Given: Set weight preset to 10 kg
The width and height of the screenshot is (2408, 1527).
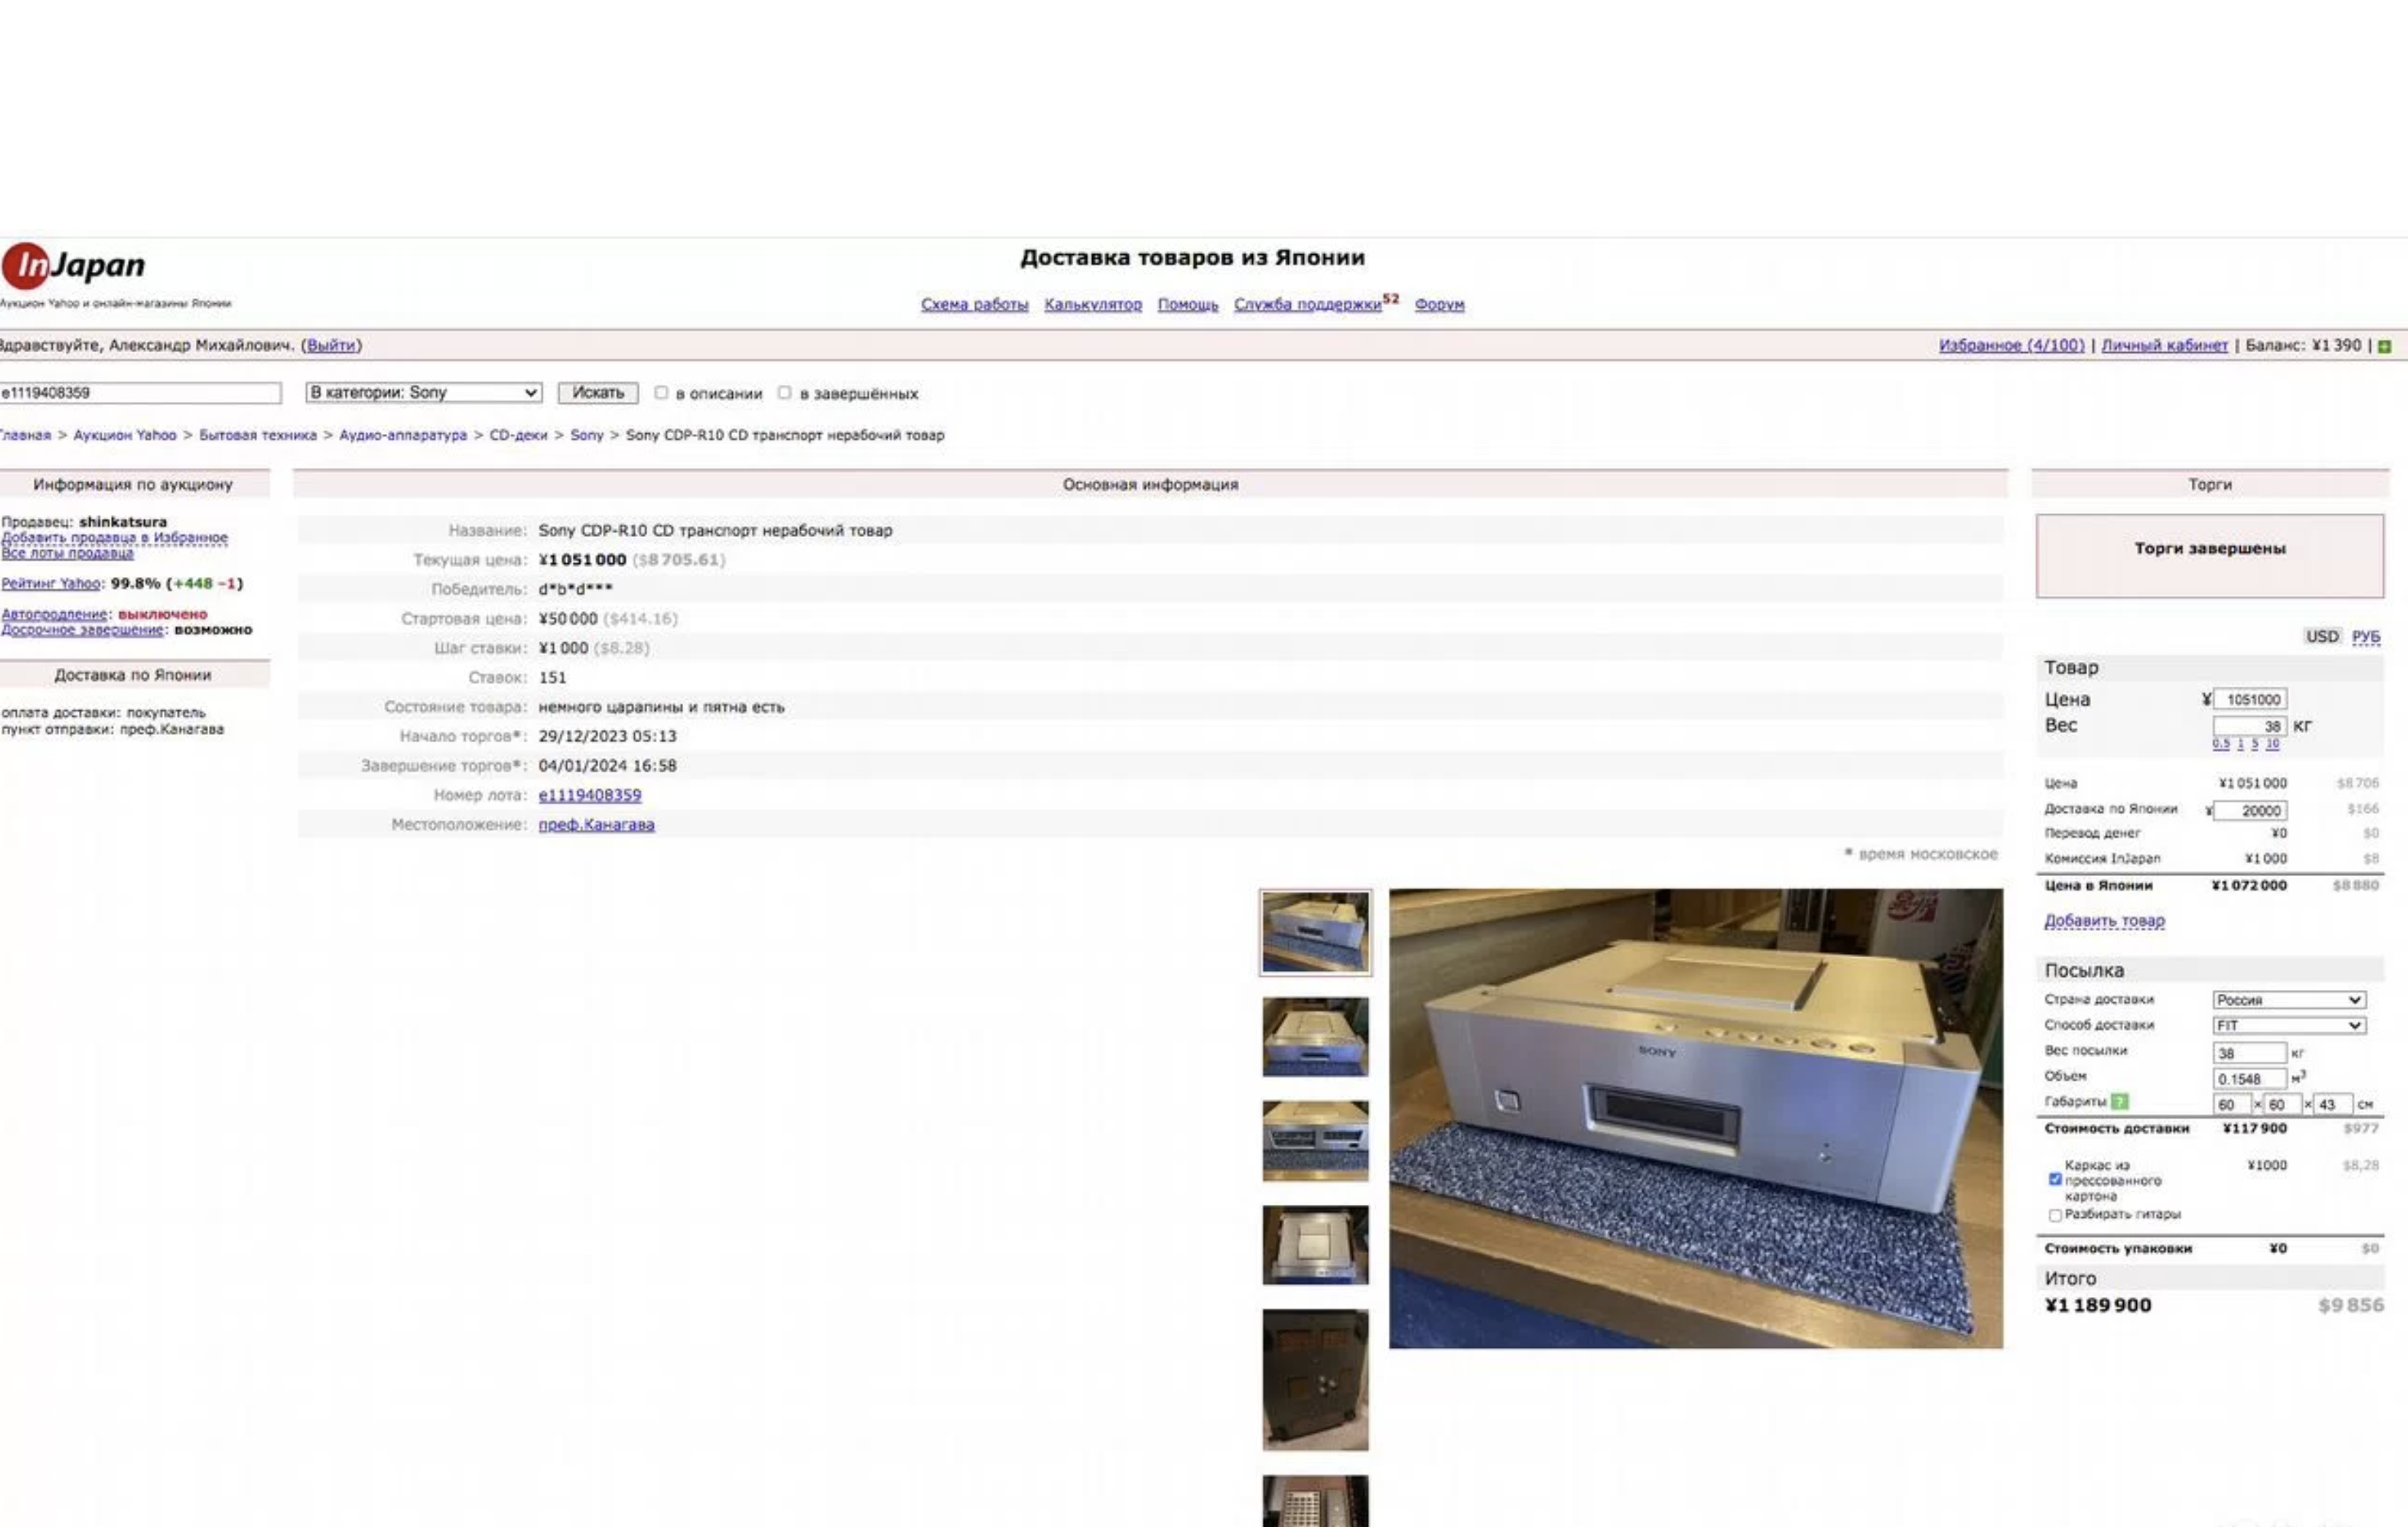Looking at the screenshot, I should pos(2273,744).
